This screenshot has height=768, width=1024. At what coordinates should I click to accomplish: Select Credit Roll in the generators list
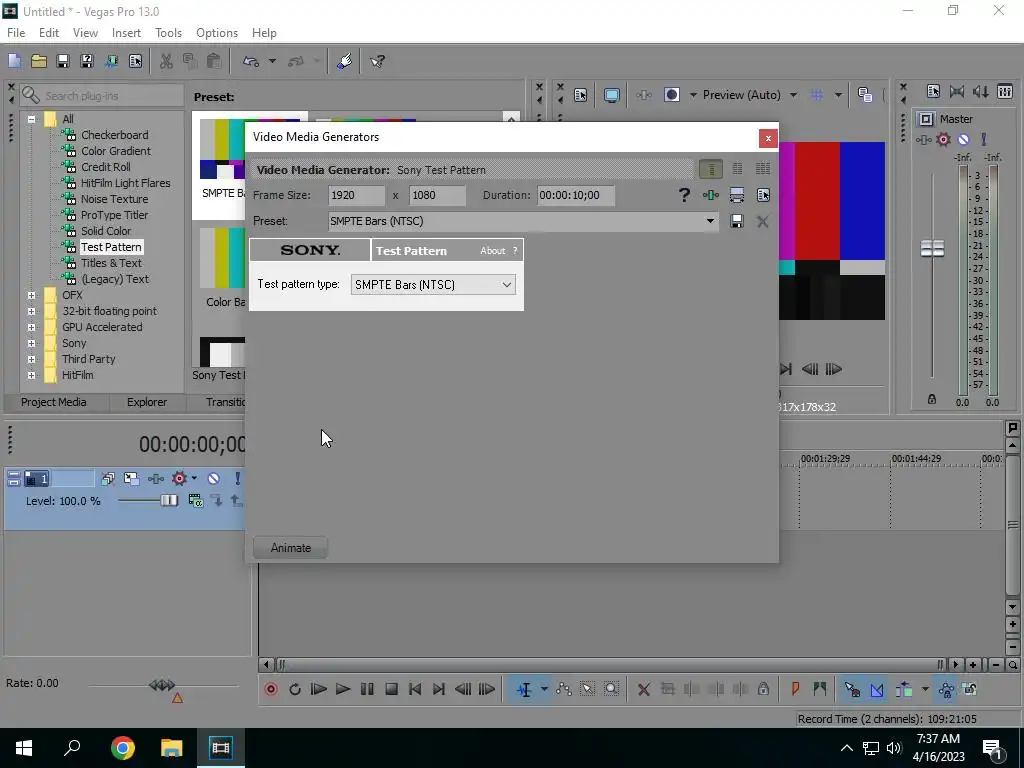pyautogui.click(x=106, y=167)
